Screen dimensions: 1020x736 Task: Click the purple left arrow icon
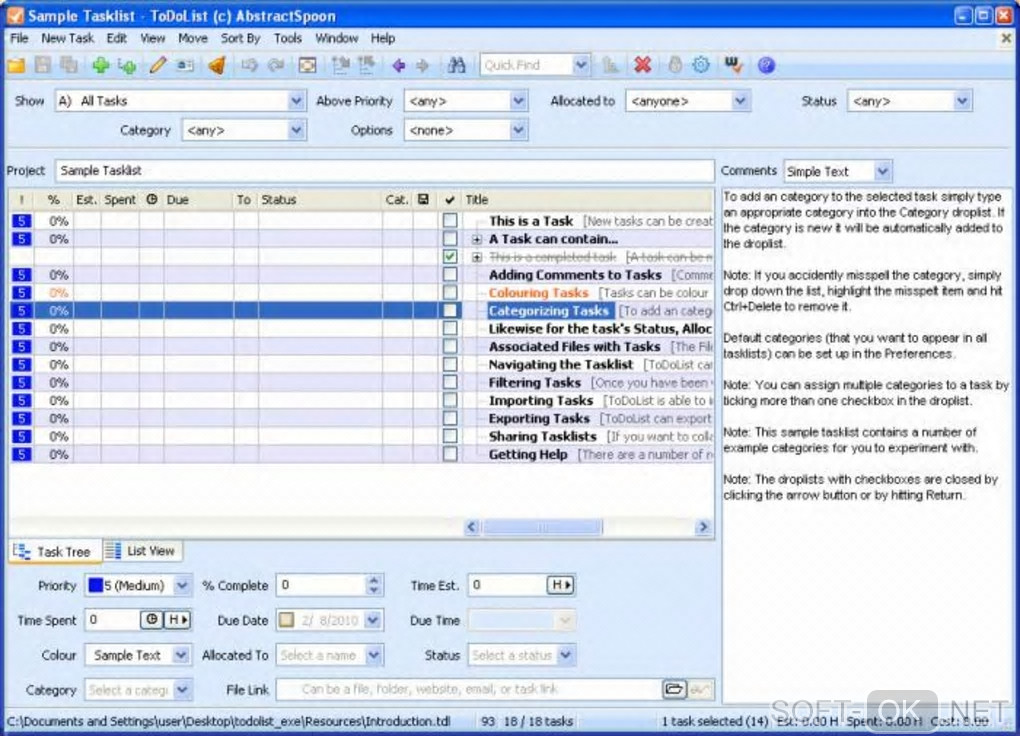[399, 65]
